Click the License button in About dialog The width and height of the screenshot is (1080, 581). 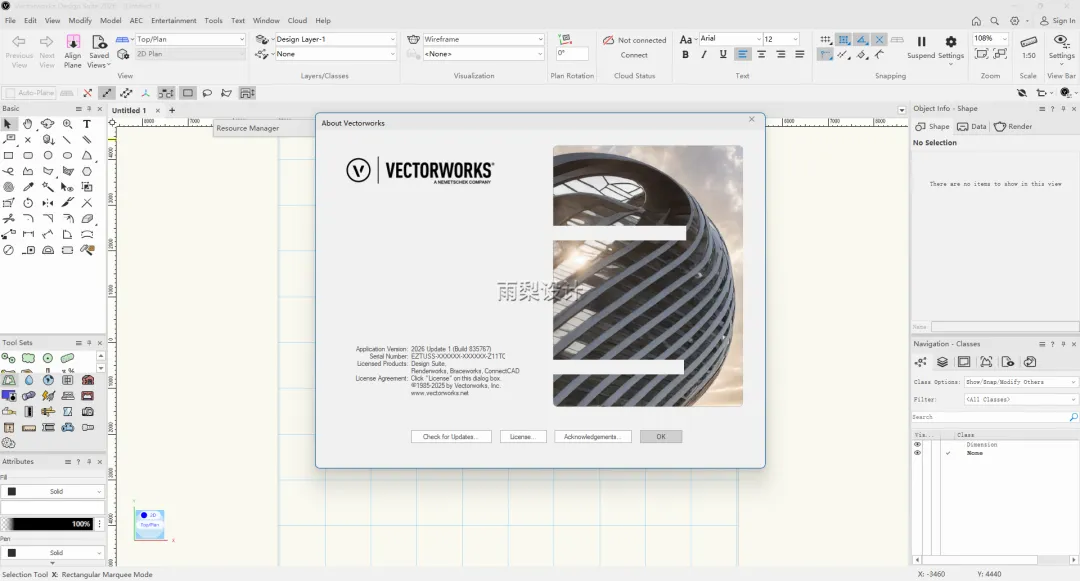point(523,436)
